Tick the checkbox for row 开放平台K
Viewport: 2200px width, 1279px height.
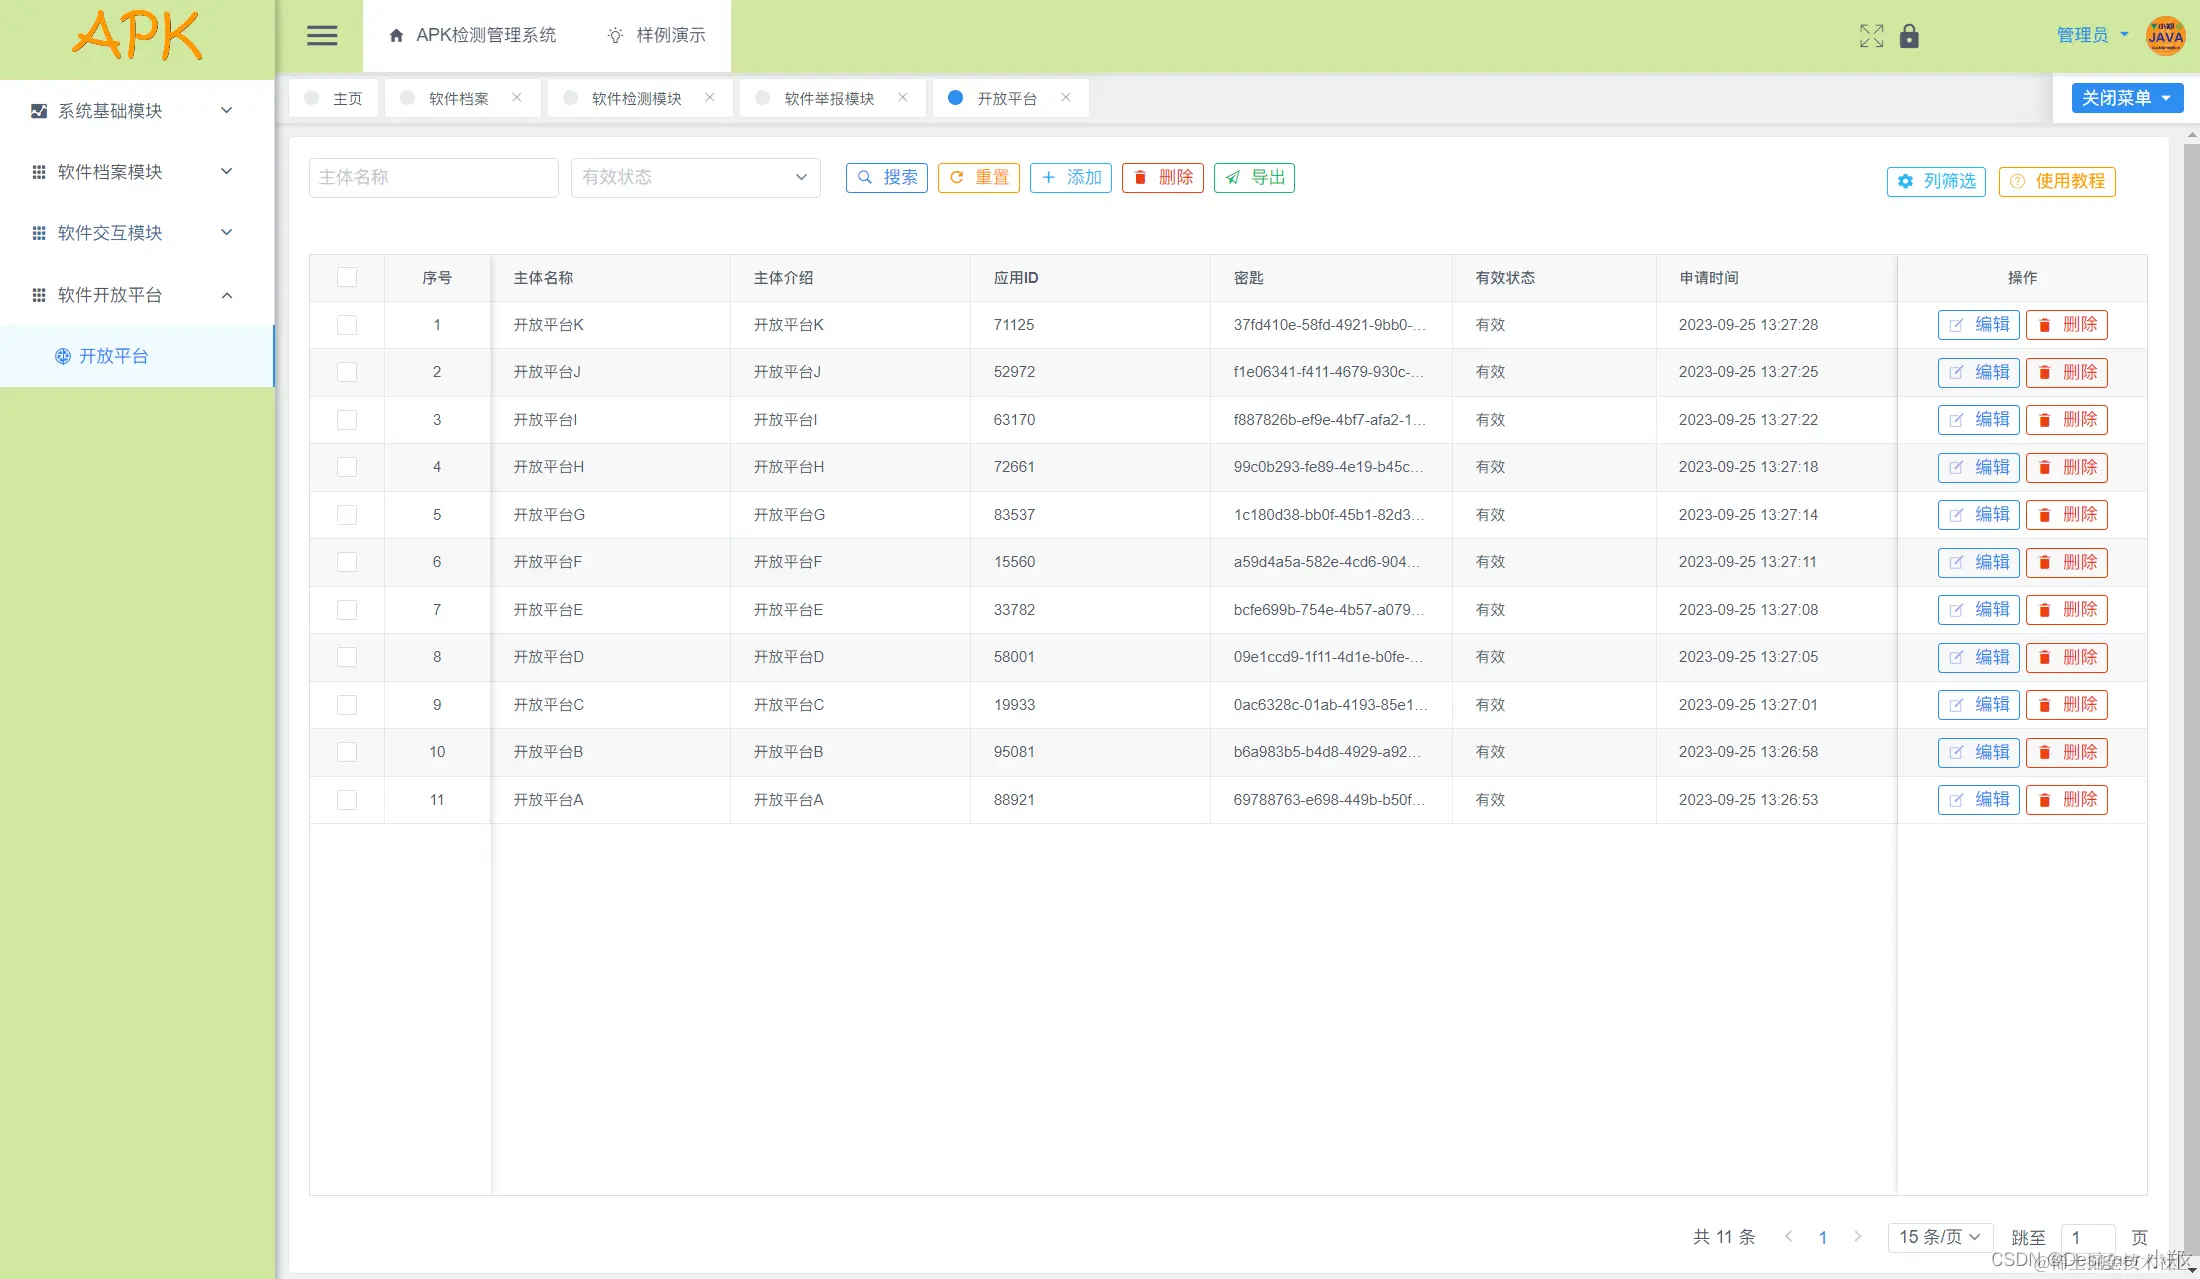tap(347, 325)
